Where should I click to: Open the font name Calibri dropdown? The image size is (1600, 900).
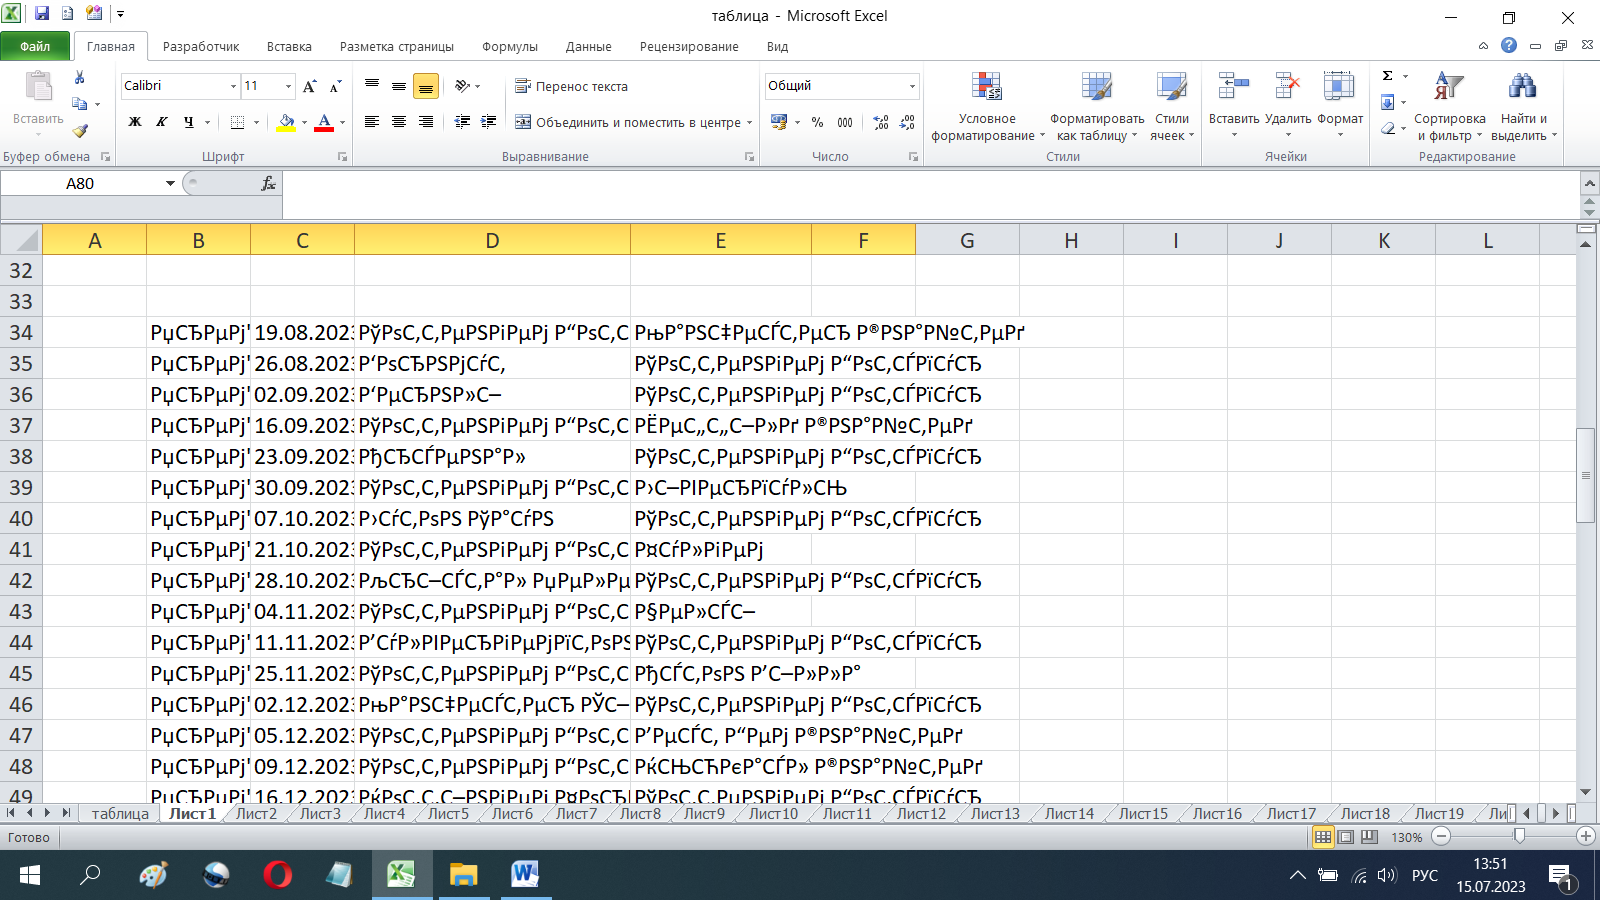233,87
